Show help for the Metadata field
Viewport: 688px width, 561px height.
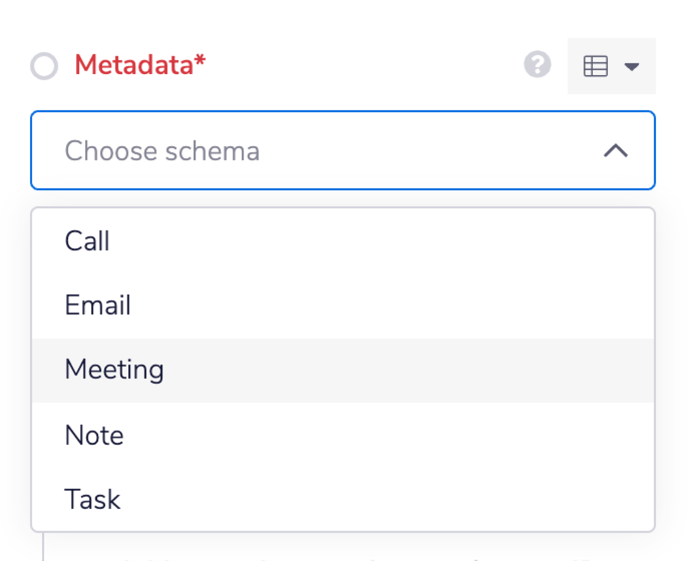538,65
